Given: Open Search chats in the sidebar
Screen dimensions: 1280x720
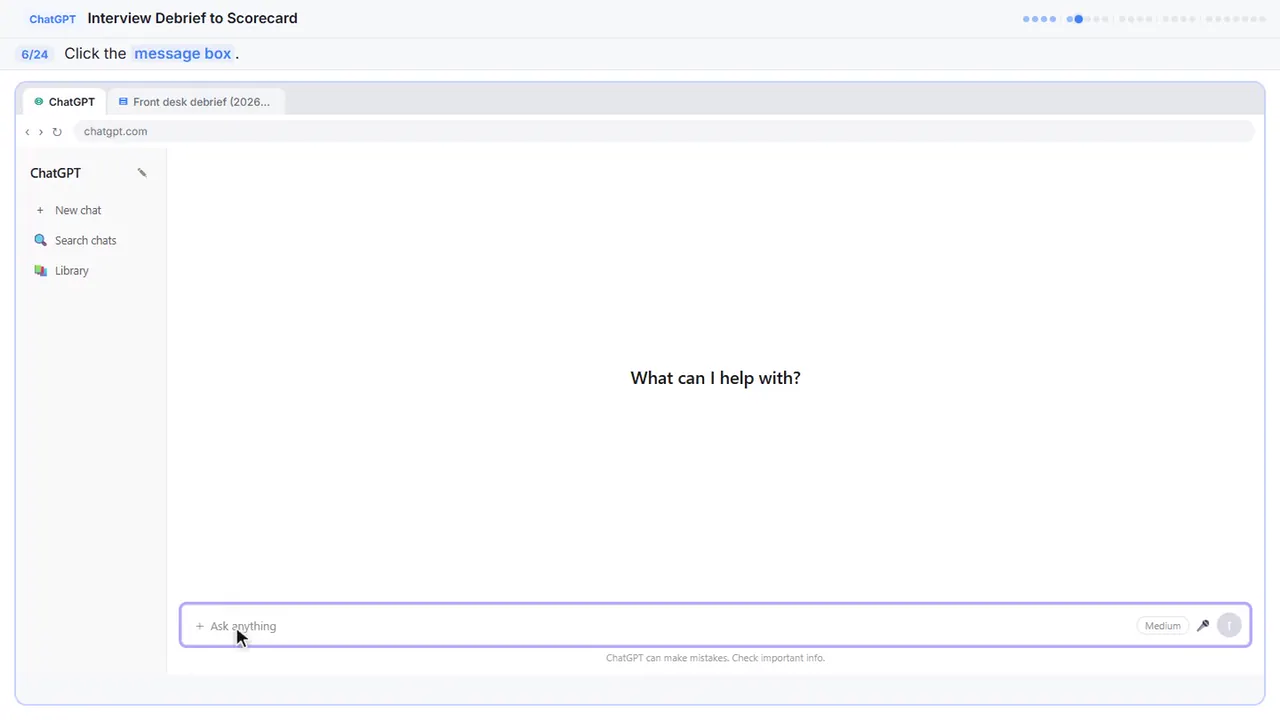Looking at the screenshot, I should 90,240.
